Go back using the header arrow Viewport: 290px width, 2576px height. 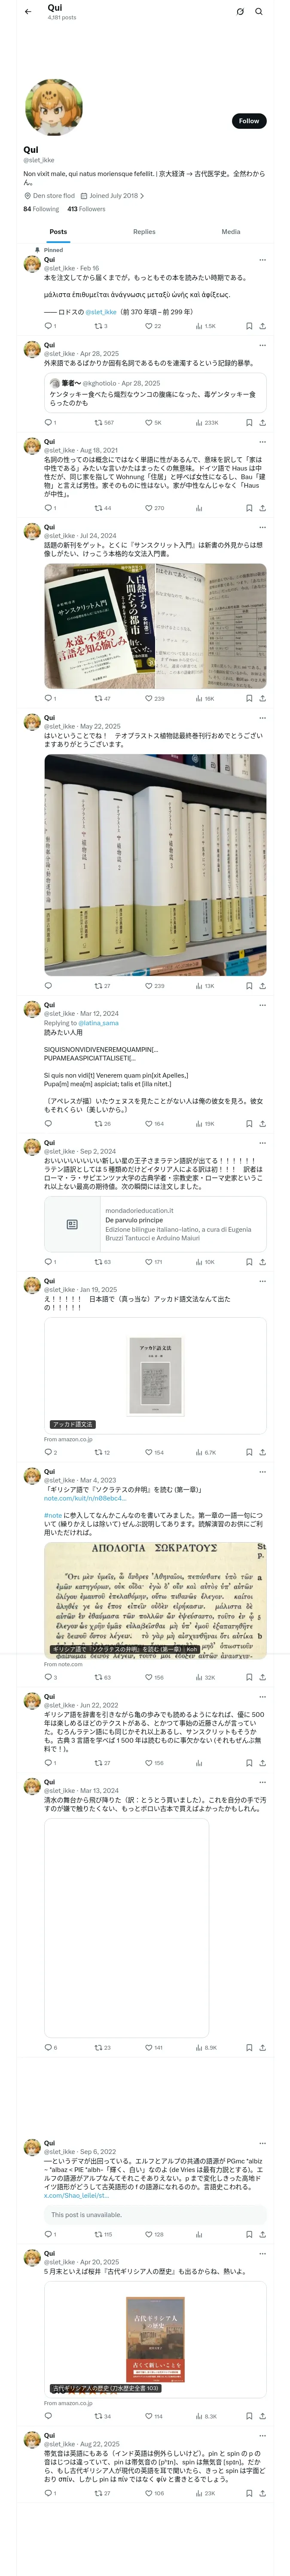point(28,12)
